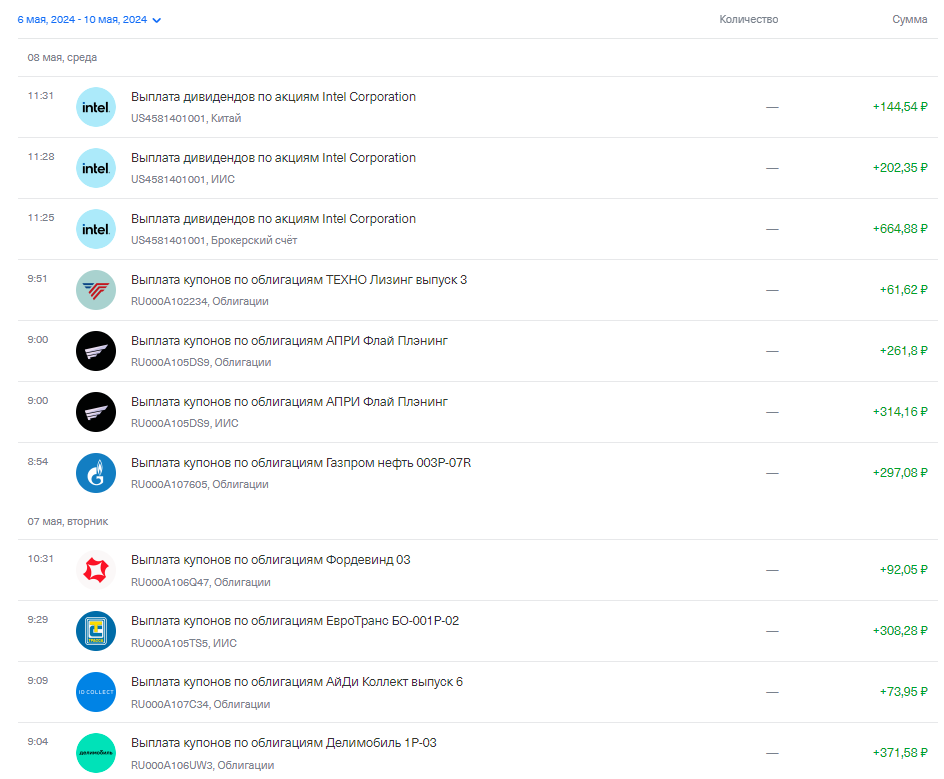The image size is (944, 779).
Task: Click the Делимобиль green logo
Action: point(96,753)
